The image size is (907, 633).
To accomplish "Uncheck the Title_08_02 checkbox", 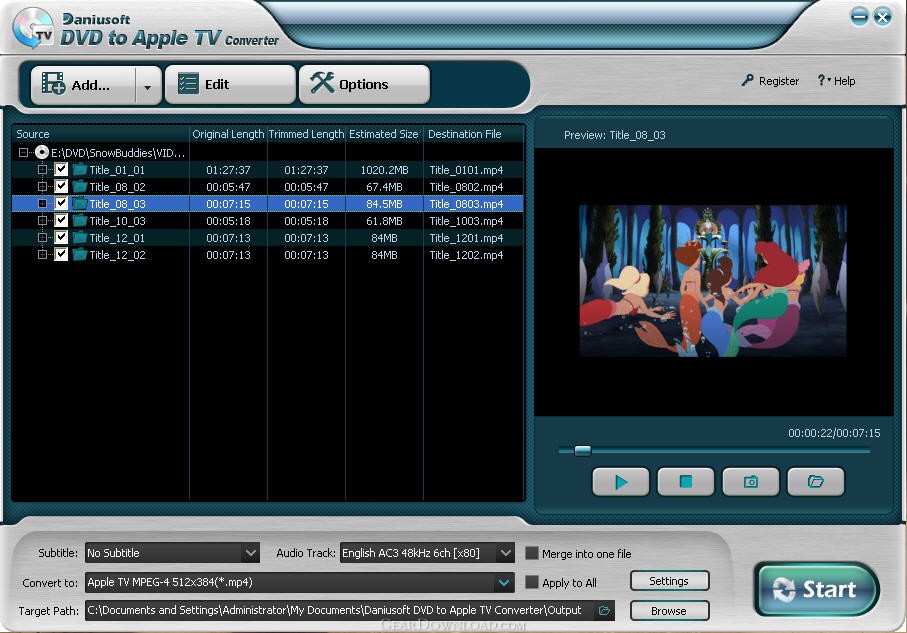I will (61, 186).
